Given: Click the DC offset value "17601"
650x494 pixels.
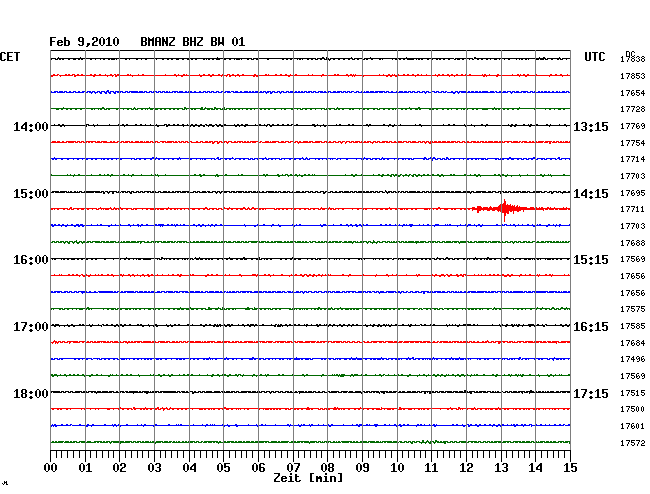Looking at the screenshot, I should click(633, 426).
